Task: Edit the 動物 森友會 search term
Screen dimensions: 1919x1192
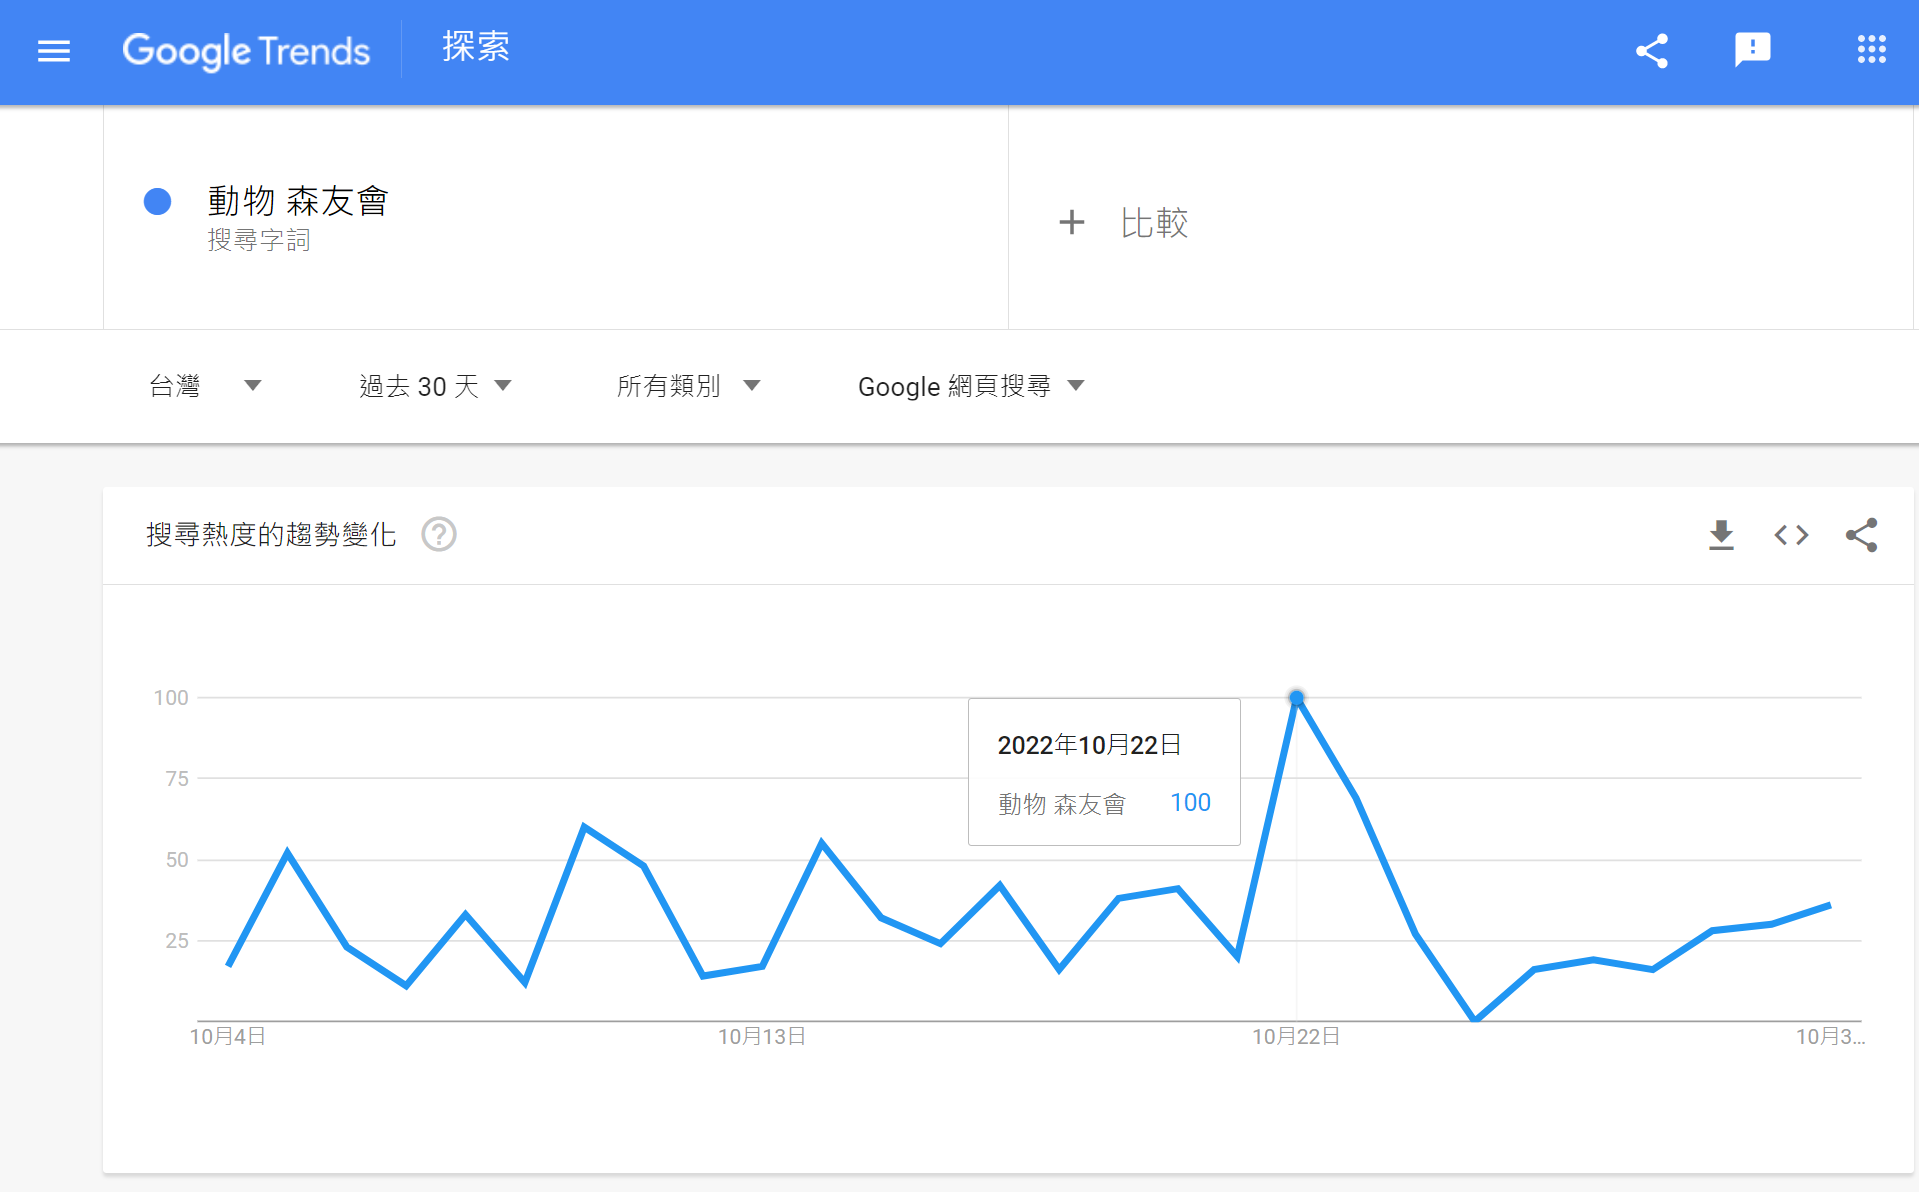Action: point(298,201)
